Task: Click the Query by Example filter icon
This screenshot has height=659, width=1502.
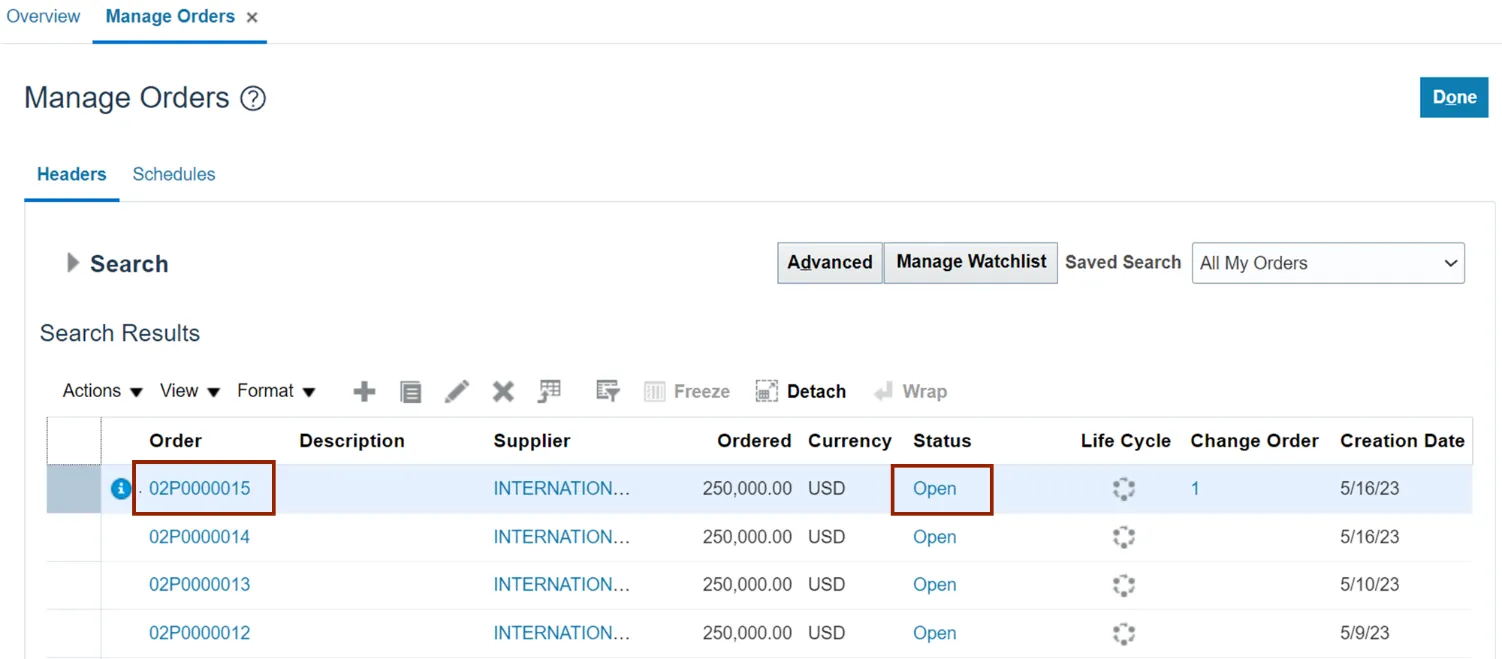Action: pyautogui.click(x=607, y=392)
